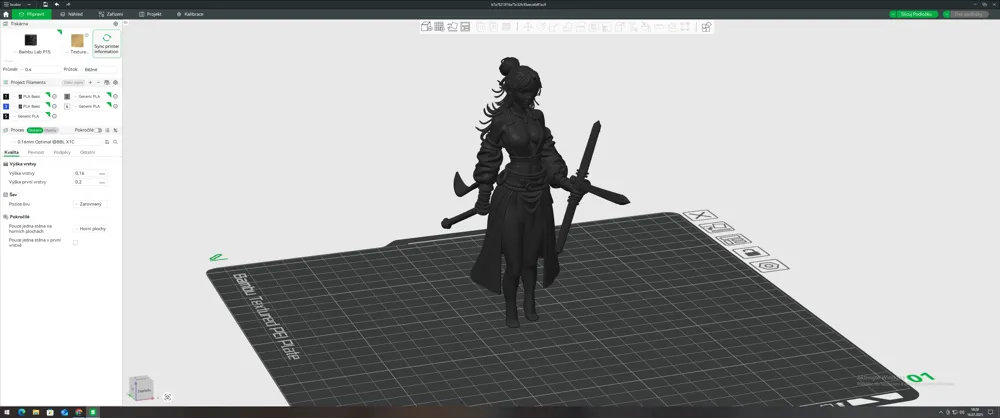
Task: Switch to the Pevnost settings tab
Action: (36, 153)
